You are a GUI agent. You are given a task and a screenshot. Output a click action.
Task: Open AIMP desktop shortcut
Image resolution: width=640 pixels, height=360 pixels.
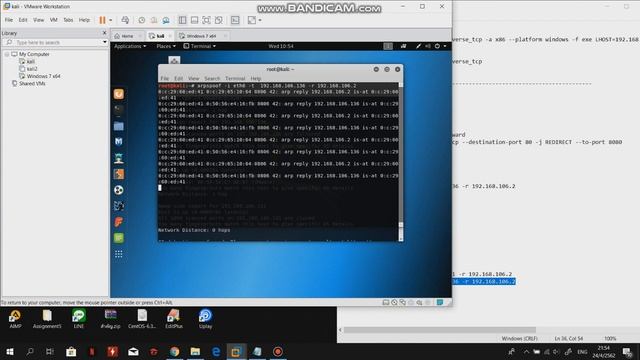tap(15, 319)
